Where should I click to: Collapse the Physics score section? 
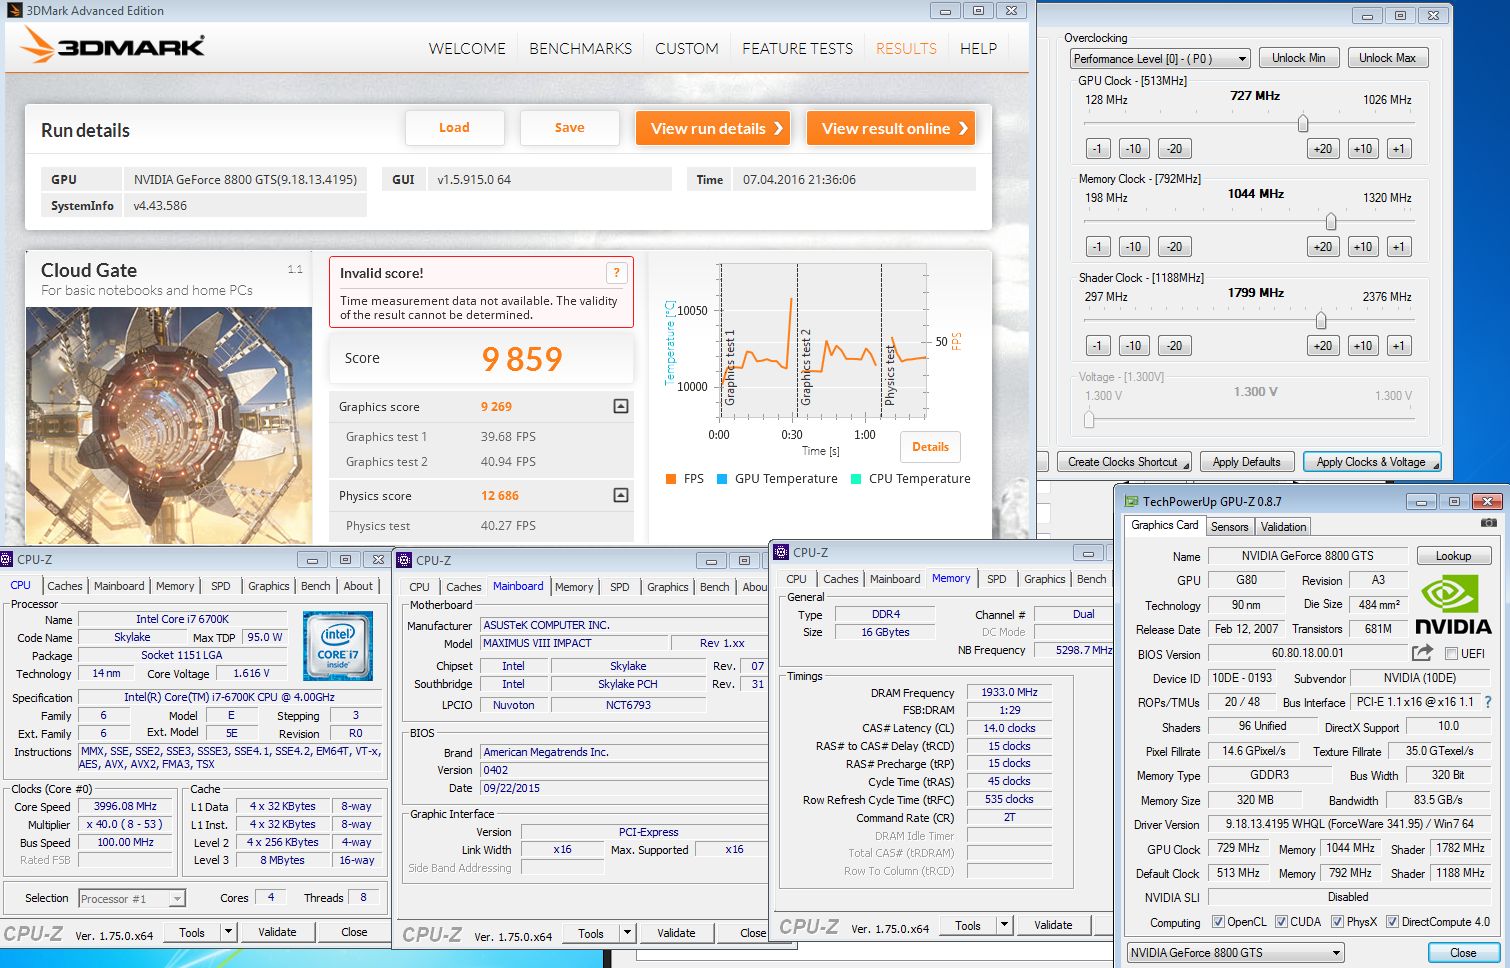point(620,495)
